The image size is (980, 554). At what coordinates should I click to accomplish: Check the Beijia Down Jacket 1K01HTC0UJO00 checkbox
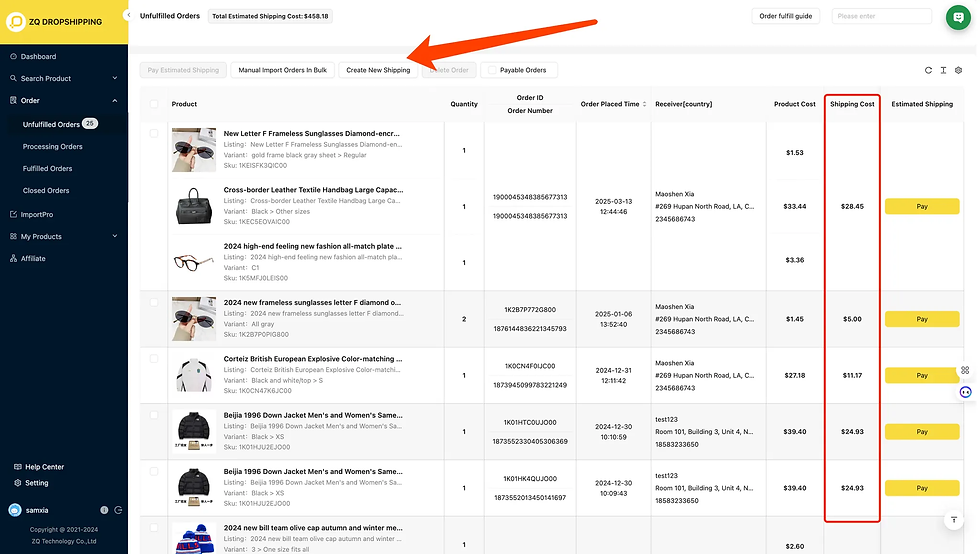coord(154,415)
